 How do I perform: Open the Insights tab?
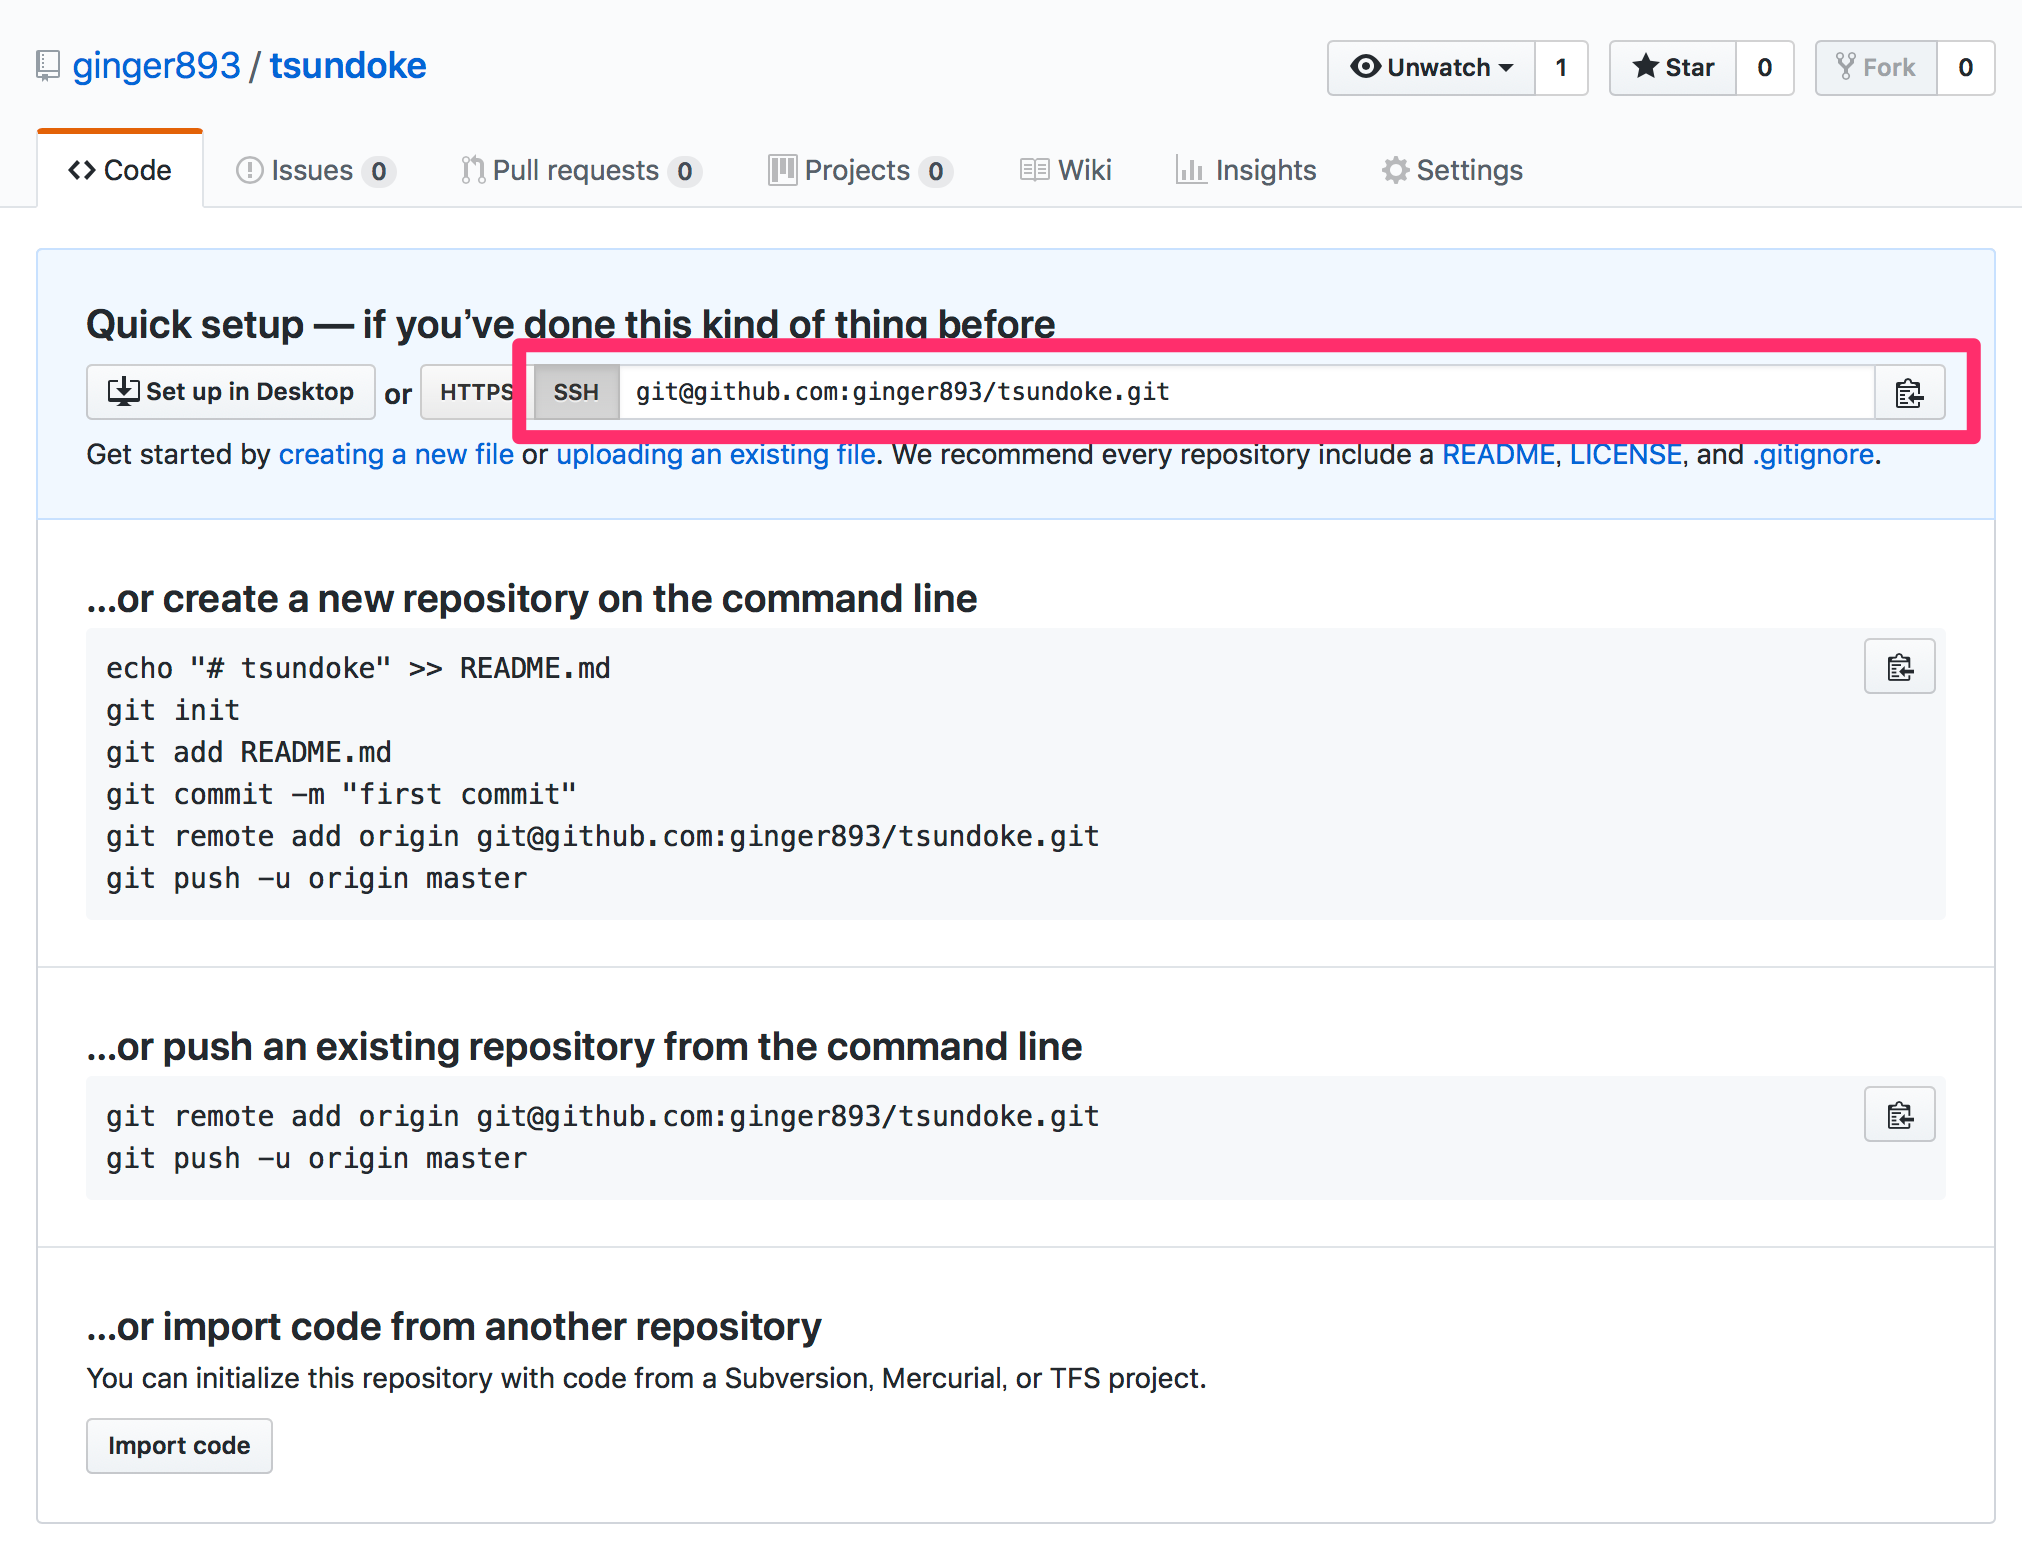point(1246,171)
